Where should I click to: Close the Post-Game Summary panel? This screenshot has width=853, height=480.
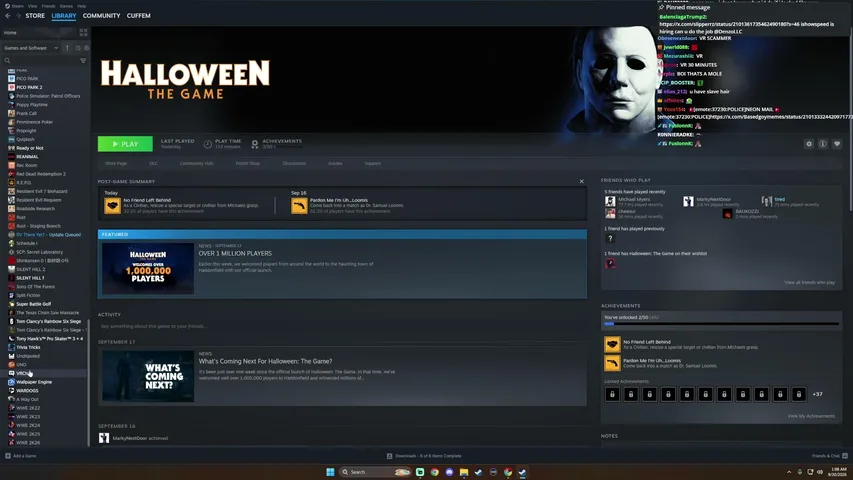(x=582, y=181)
